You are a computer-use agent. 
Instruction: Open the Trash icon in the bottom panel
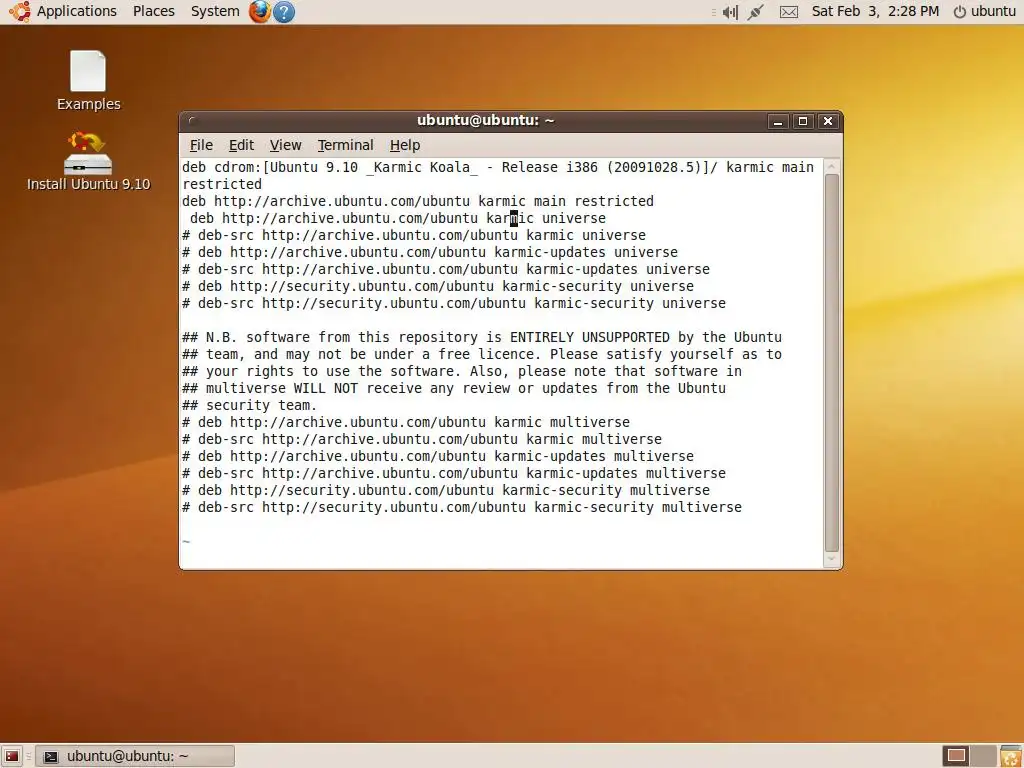tap(1011, 756)
